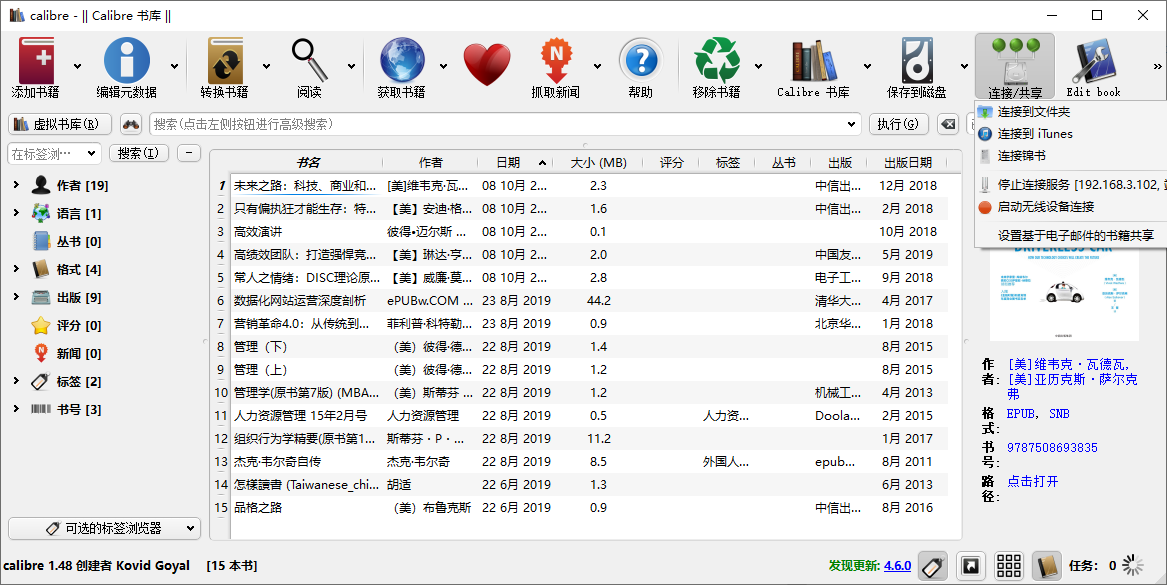The height and width of the screenshot is (585, 1167).
Task: Click the ISBN link 9787508693835
Action: [x=1052, y=448]
